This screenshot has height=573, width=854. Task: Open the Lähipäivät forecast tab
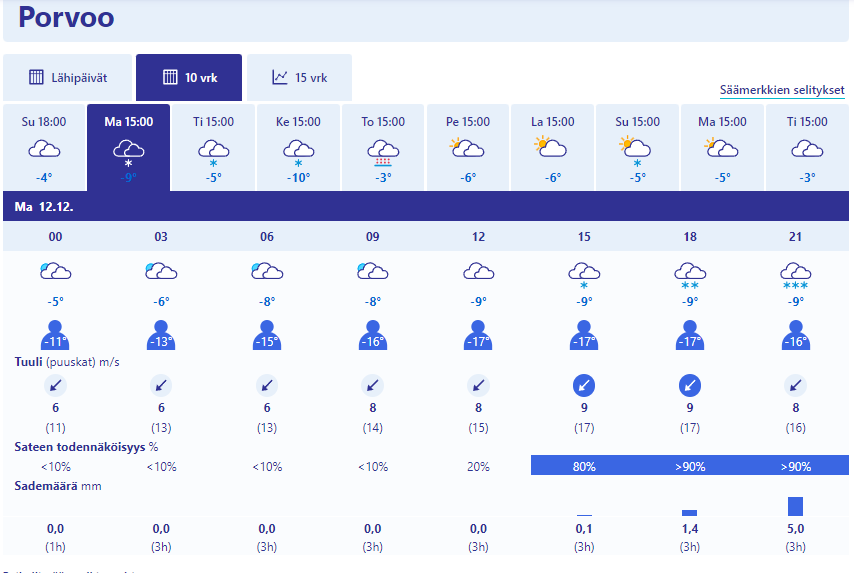click(68, 77)
